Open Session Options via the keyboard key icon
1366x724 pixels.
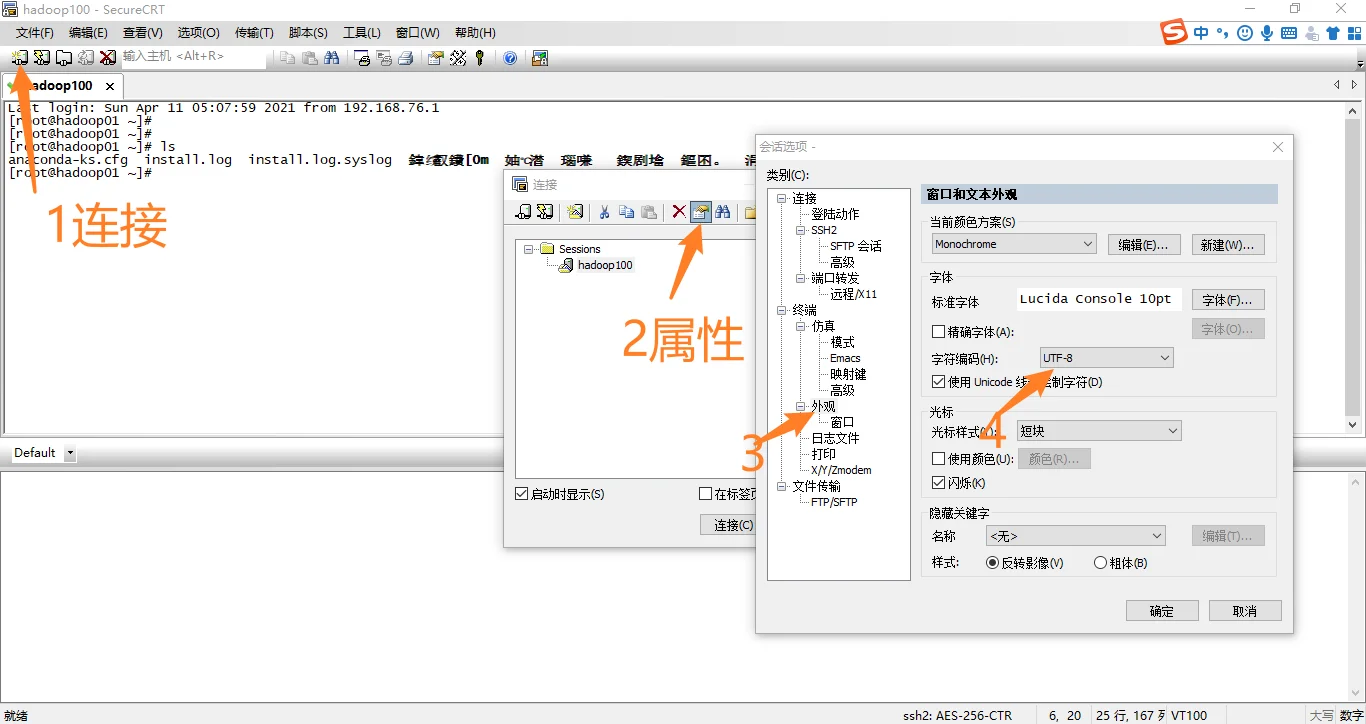click(x=479, y=57)
